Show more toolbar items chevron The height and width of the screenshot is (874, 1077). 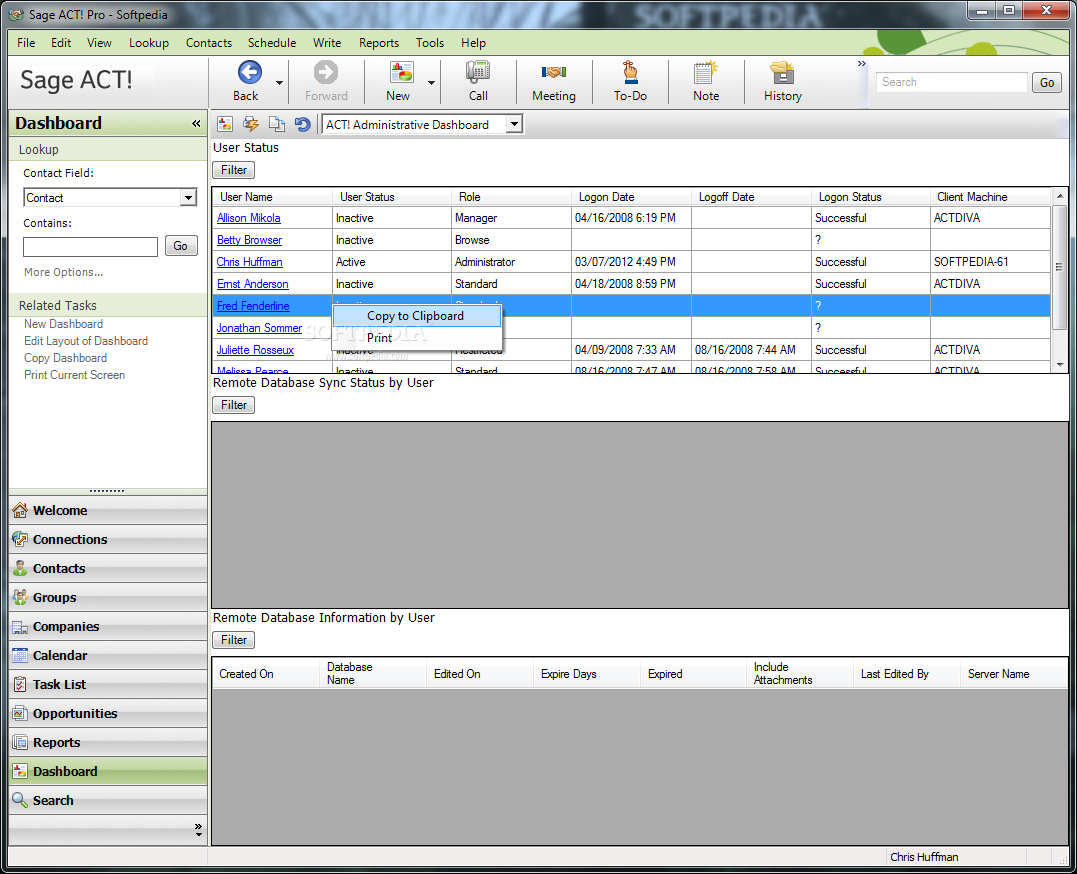[x=861, y=64]
